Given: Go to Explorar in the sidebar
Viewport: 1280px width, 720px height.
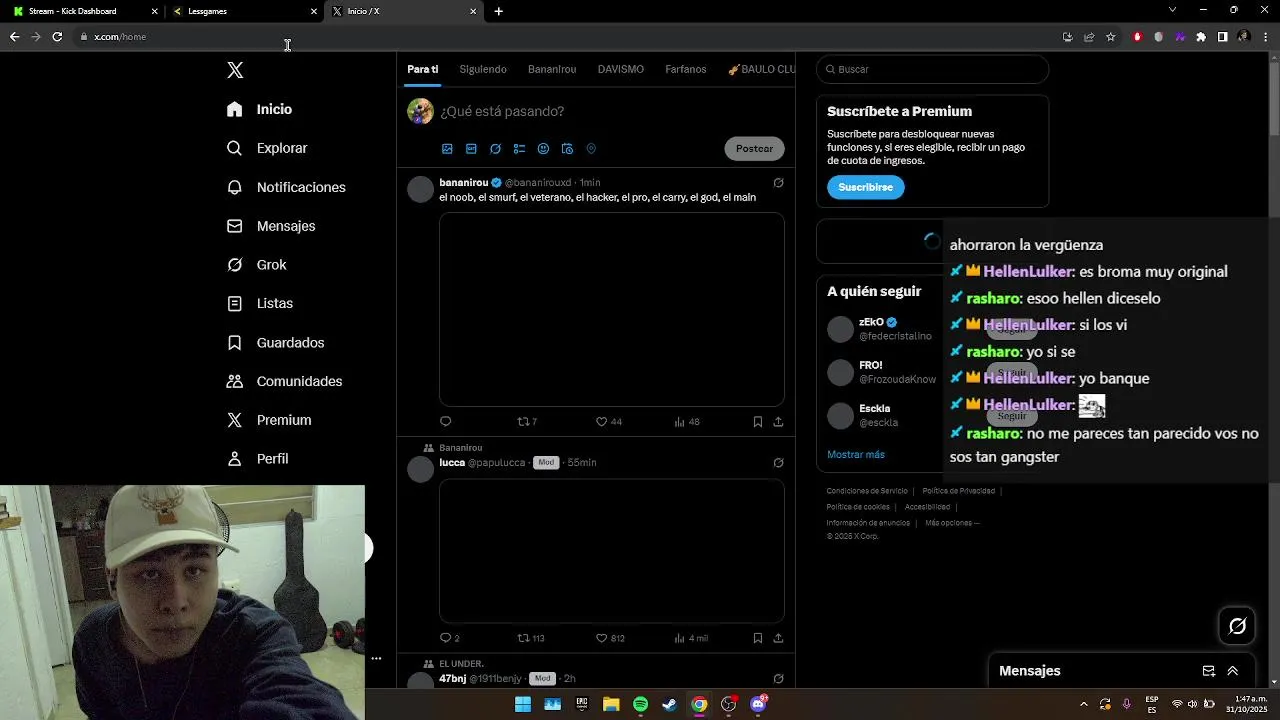Looking at the screenshot, I should click(x=267, y=148).
